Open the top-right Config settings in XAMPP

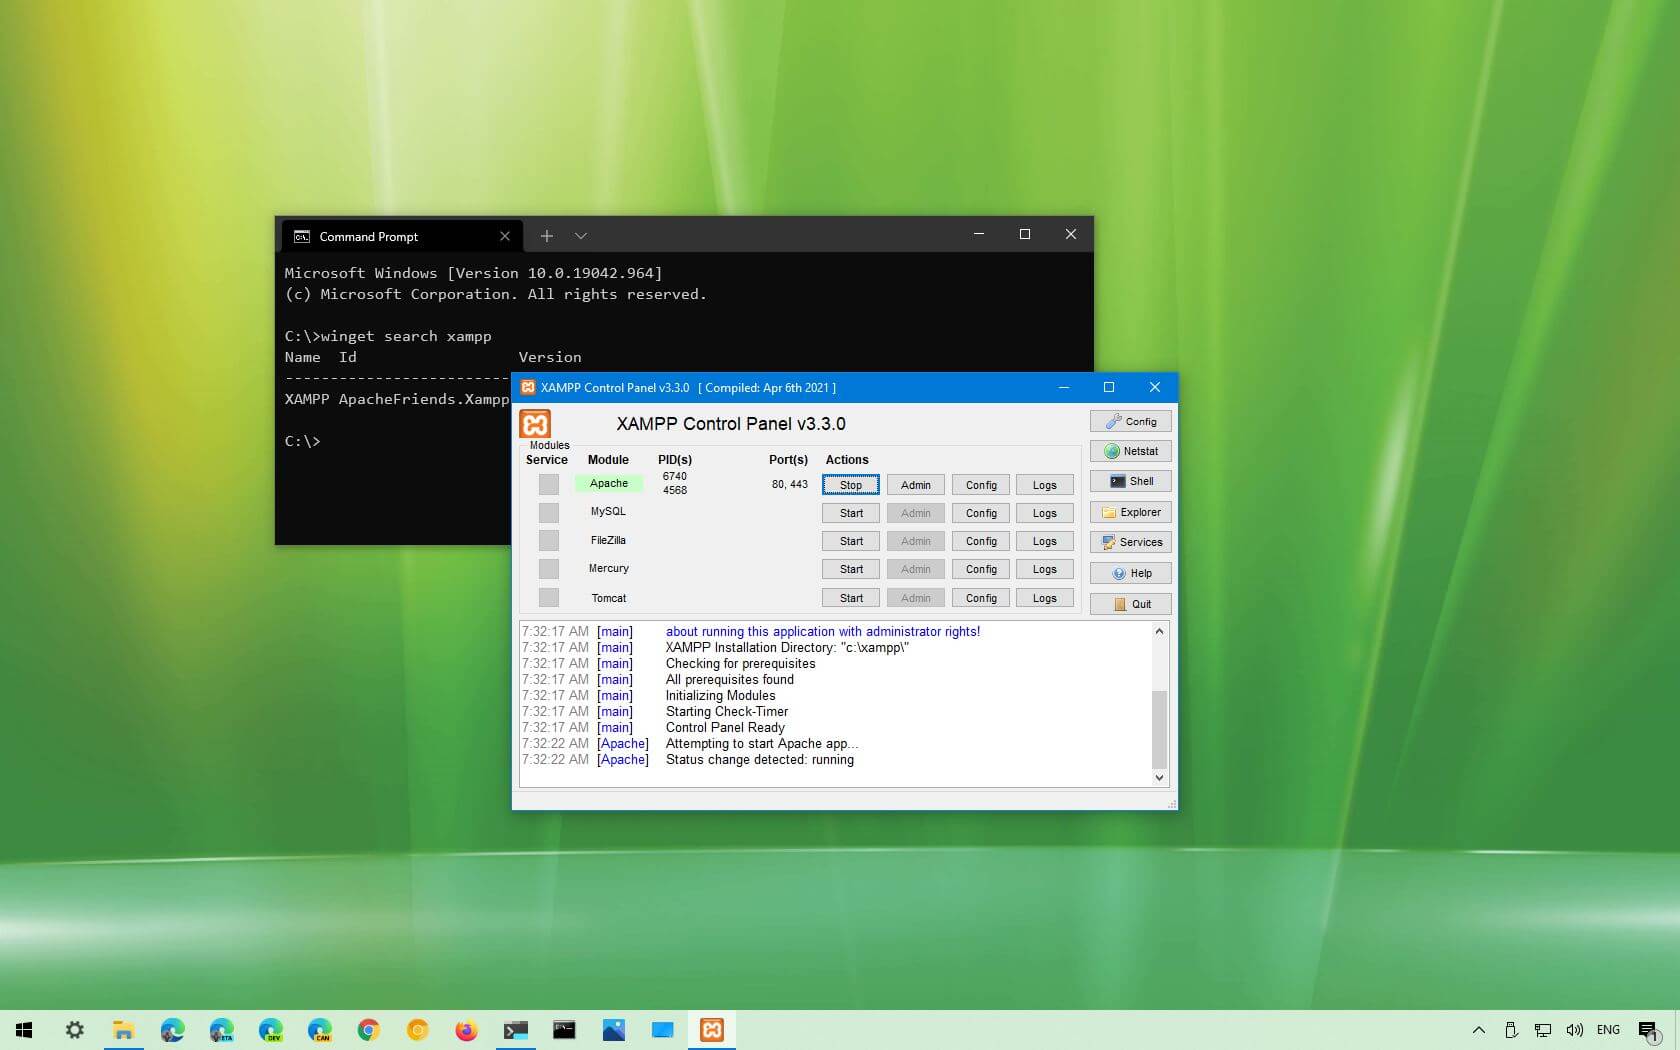tap(1129, 421)
